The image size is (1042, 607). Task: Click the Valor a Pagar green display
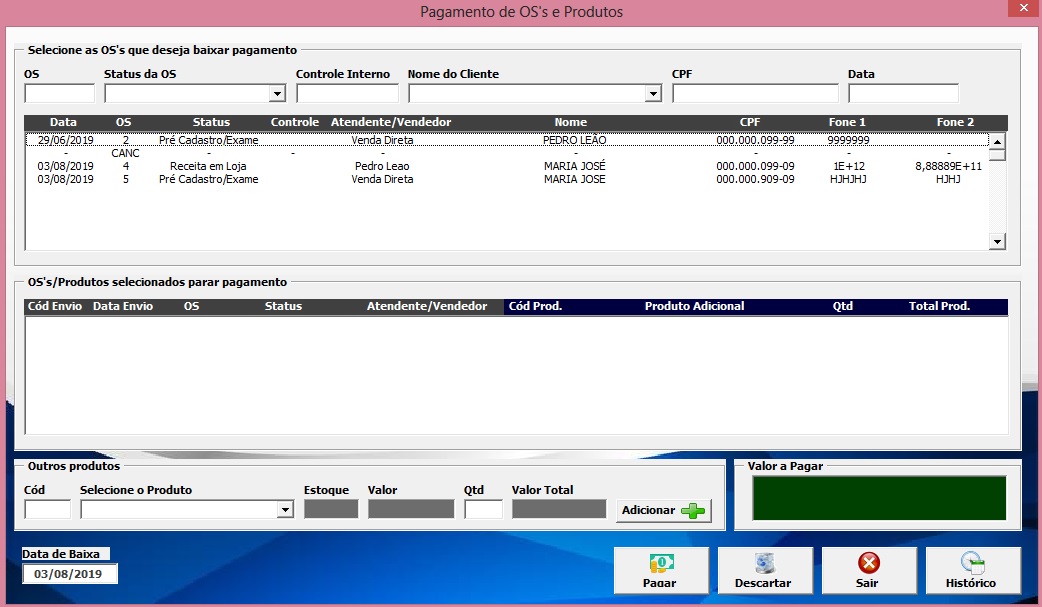click(879, 498)
